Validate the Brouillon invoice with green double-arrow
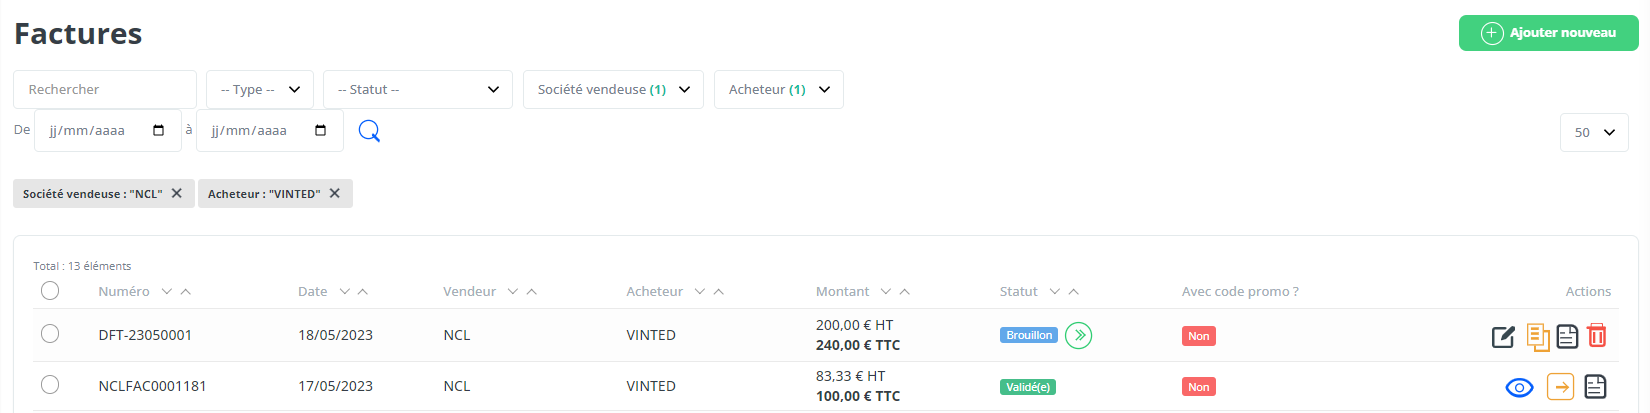This screenshot has height=413, width=1650. coord(1078,335)
